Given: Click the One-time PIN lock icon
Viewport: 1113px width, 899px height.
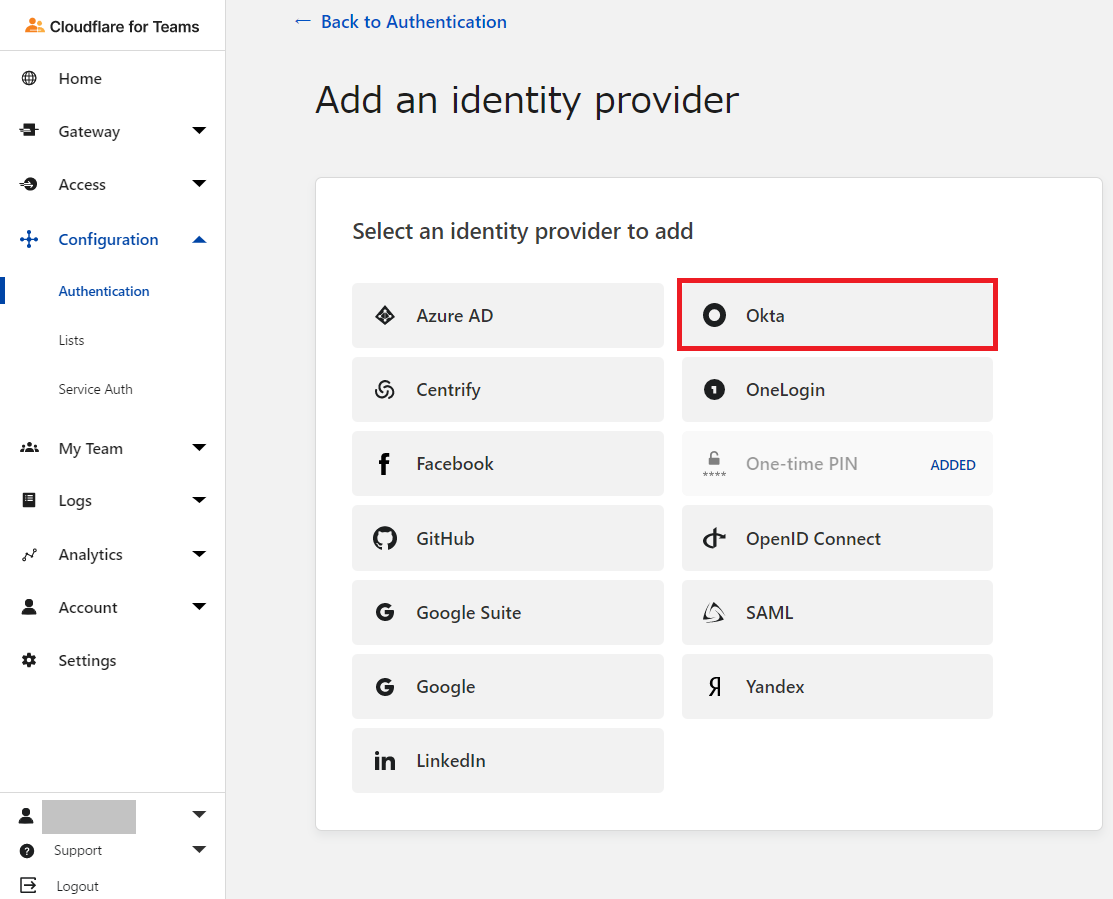Looking at the screenshot, I should pos(714,464).
